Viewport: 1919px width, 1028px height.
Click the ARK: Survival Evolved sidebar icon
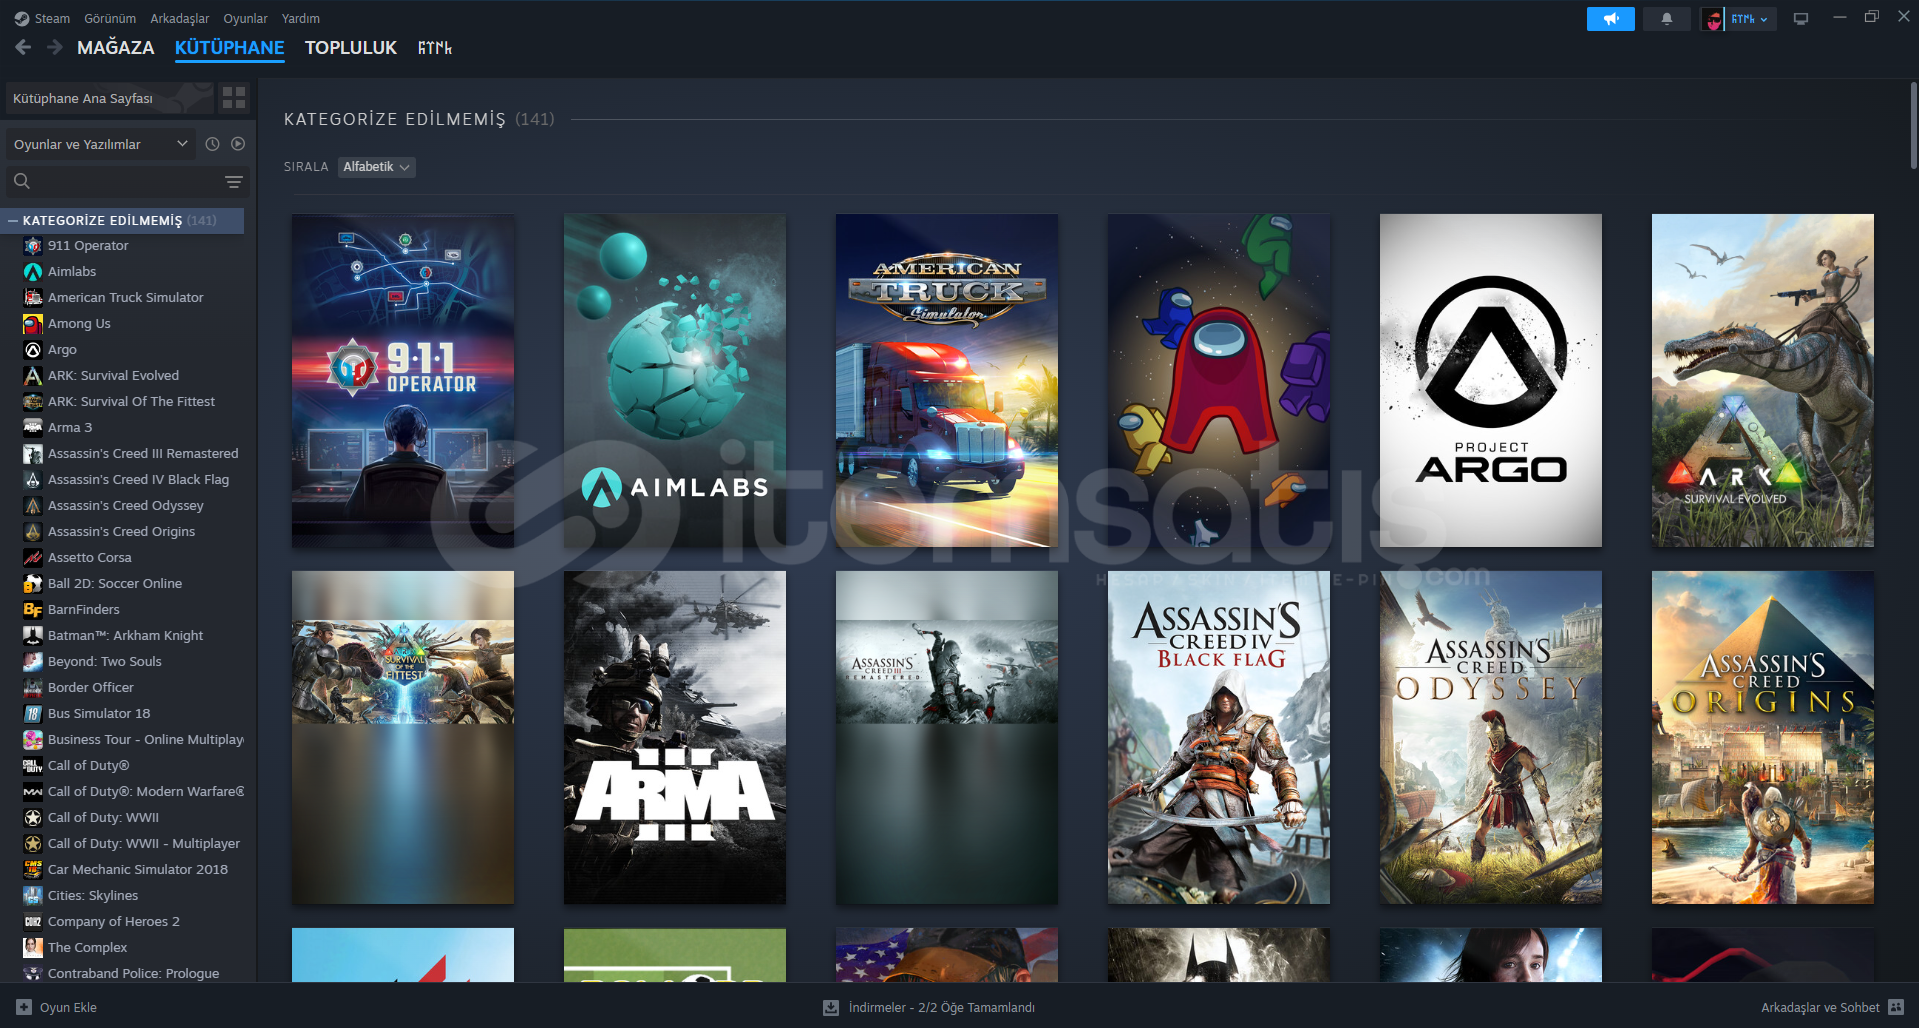pyautogui.click(x=33, y=376)
